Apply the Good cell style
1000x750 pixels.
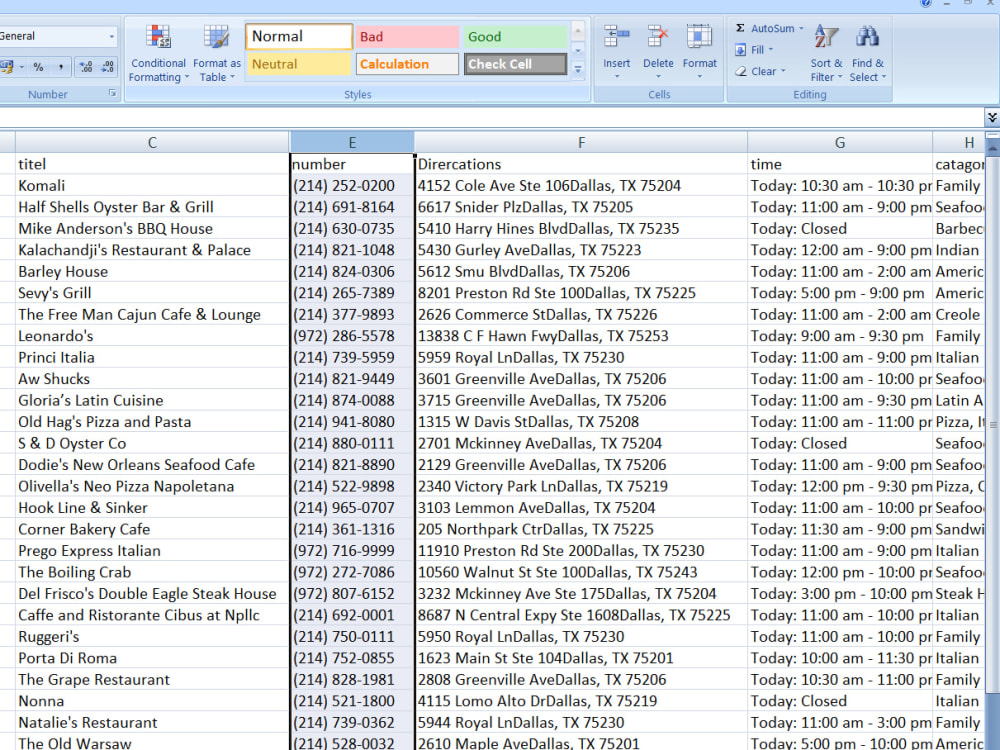(x=515, y=36)
